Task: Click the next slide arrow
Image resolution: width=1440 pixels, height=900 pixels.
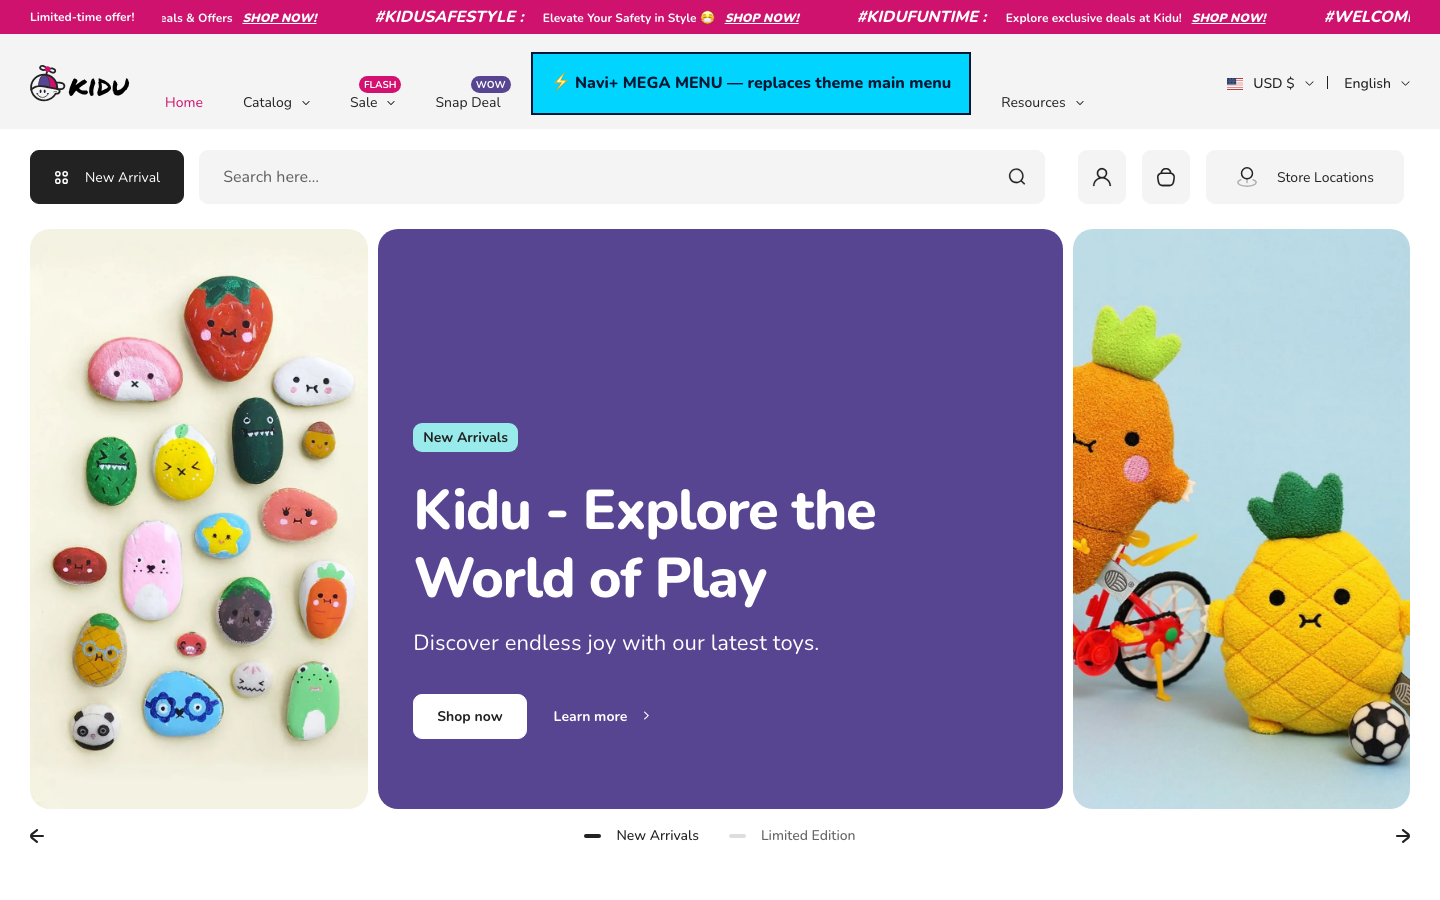Action: tap(1403, 836)
